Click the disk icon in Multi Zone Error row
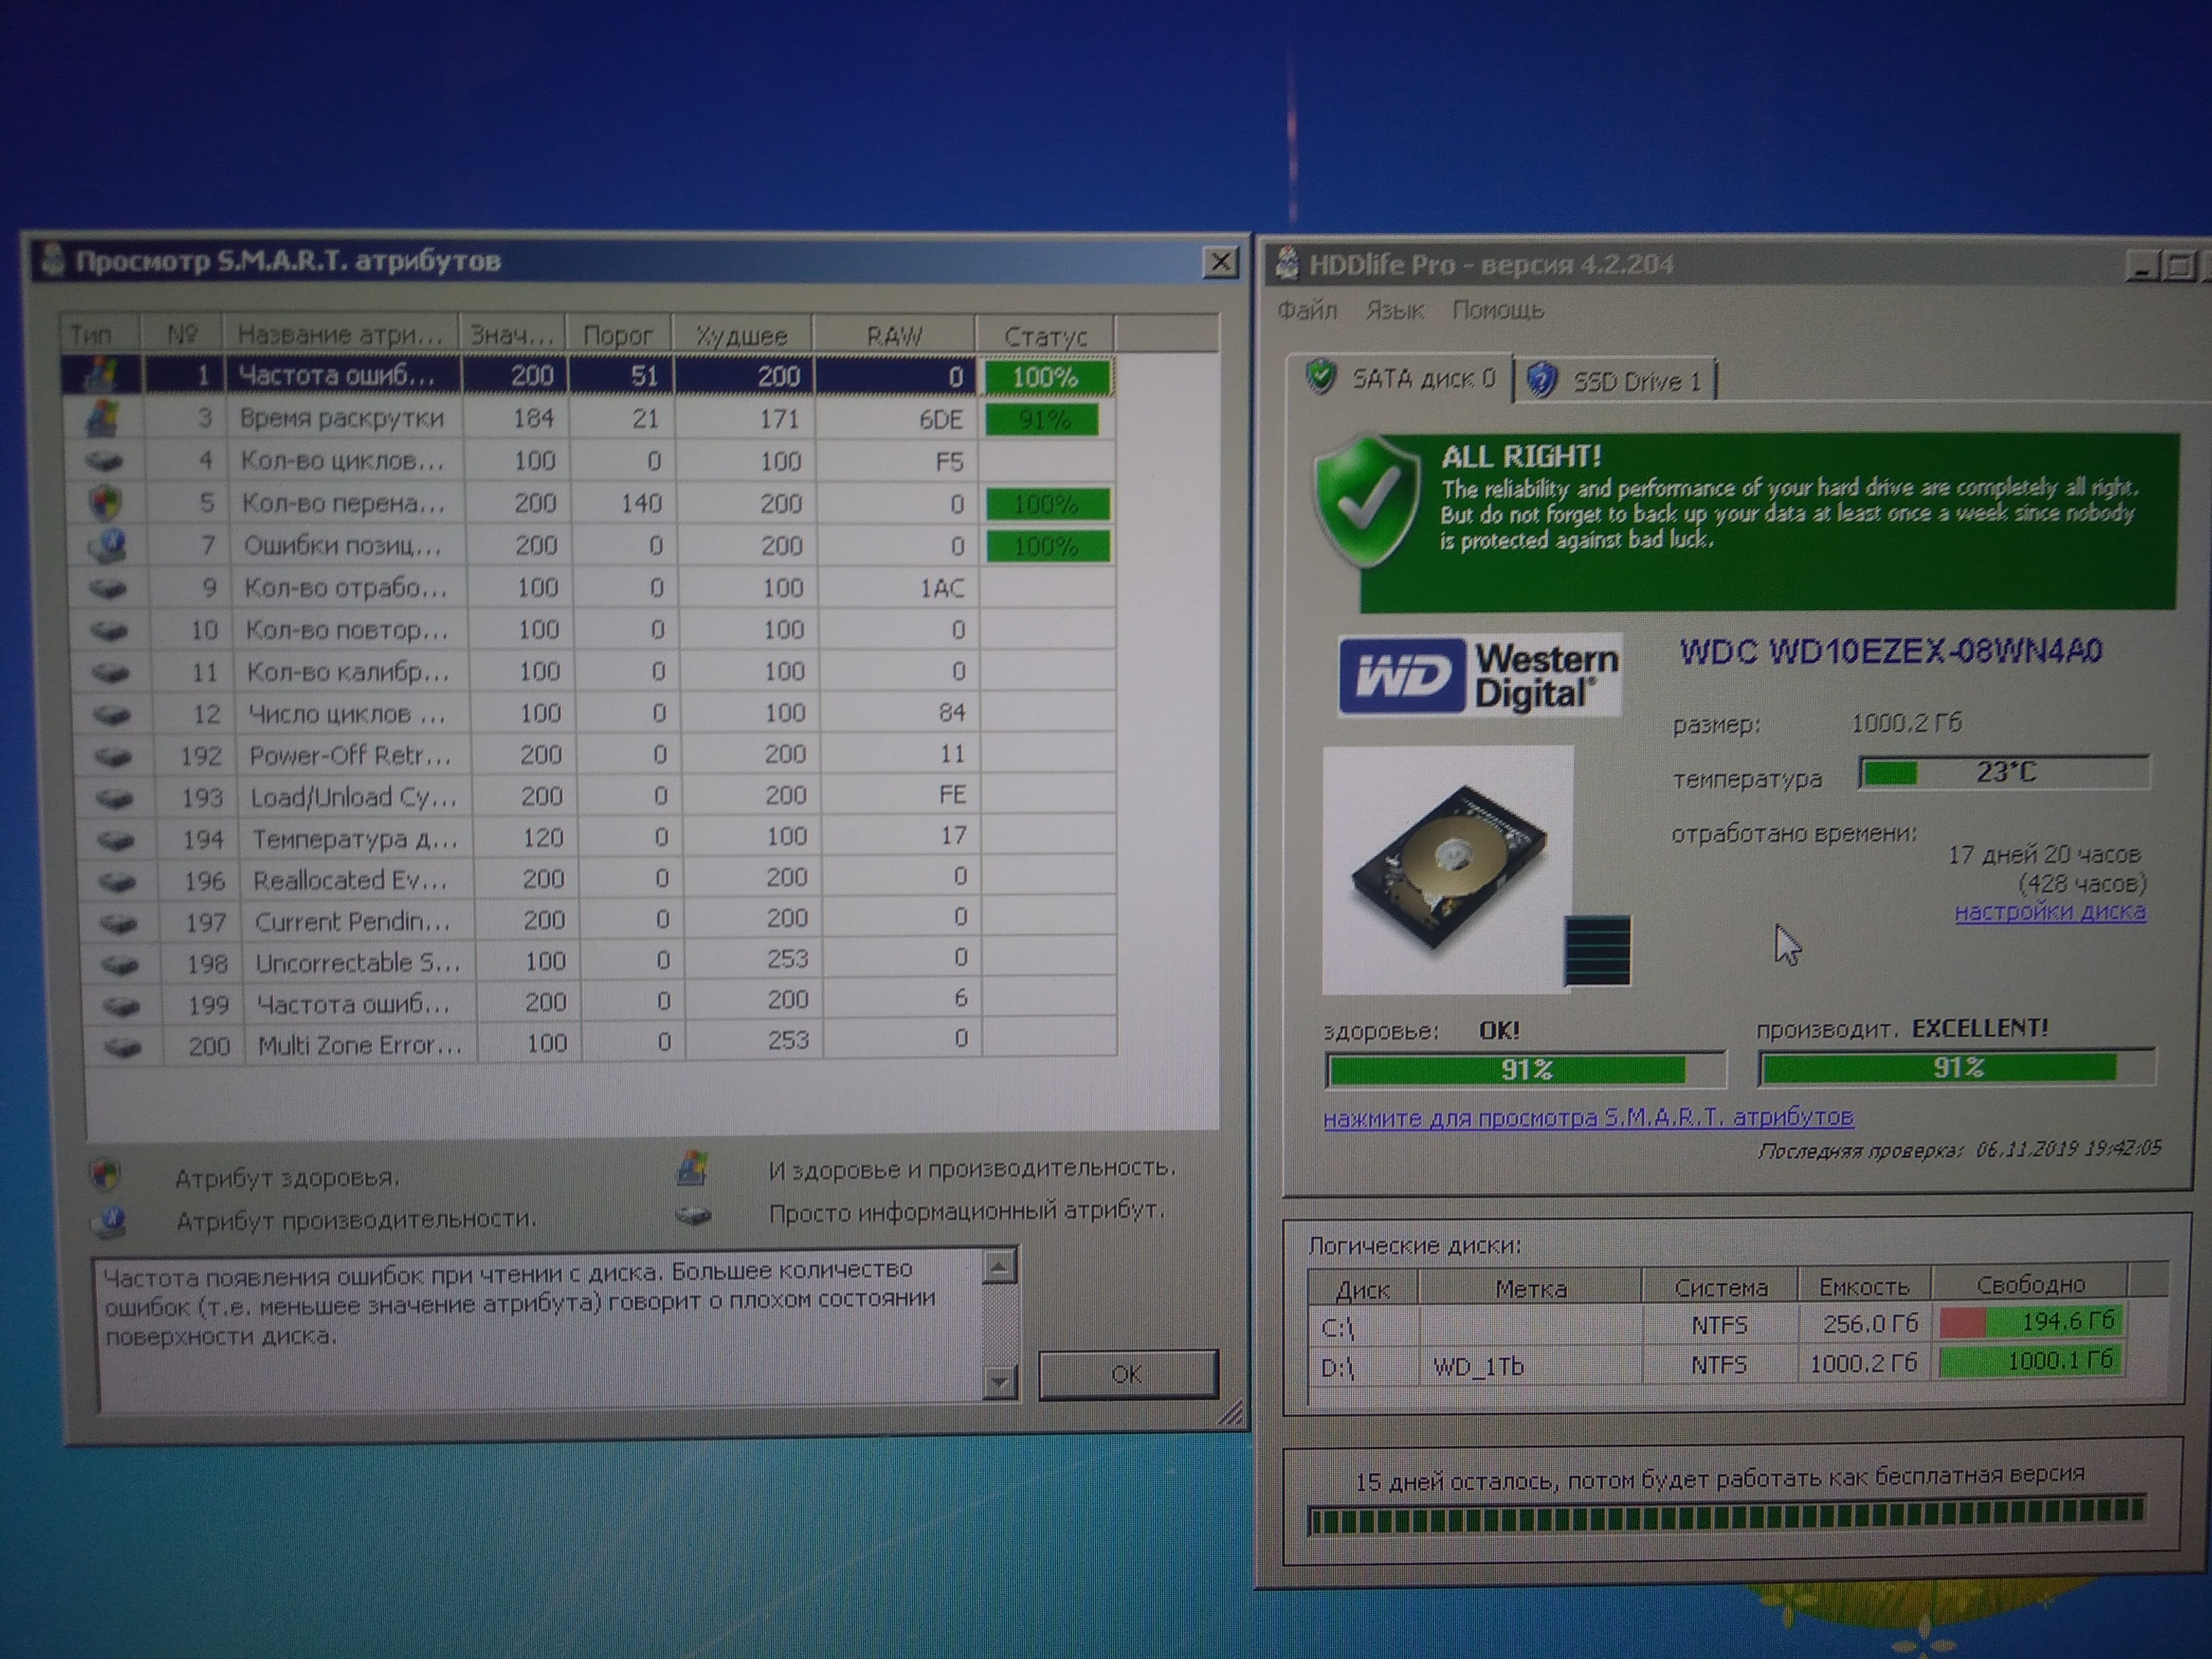Viewport: 2212px width, 1659px height. pyautogui.click(x=122, y=1047)
